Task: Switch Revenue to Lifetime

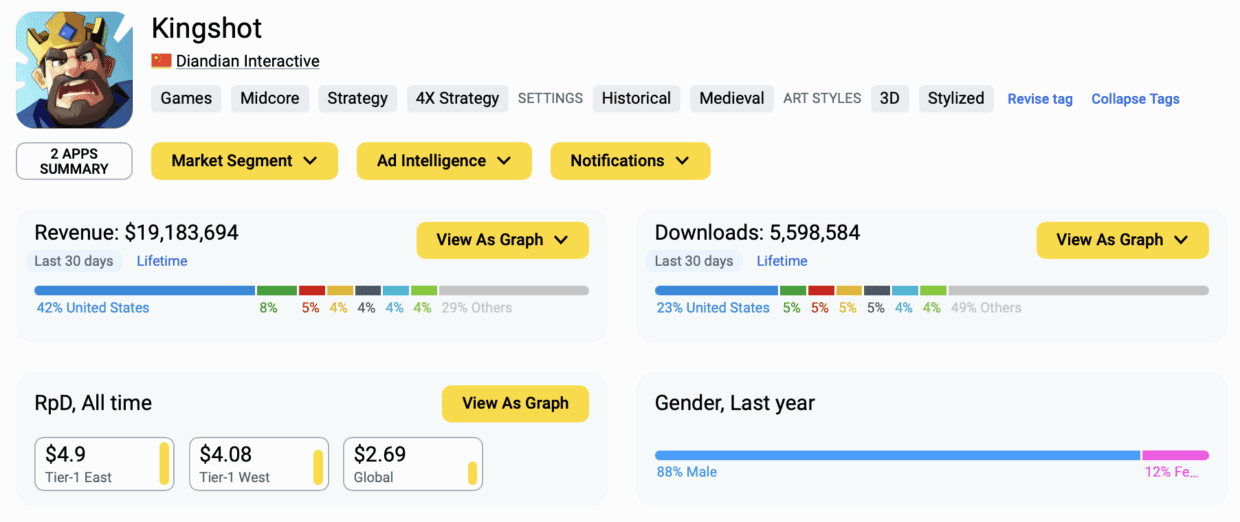Action: [162, 261]
